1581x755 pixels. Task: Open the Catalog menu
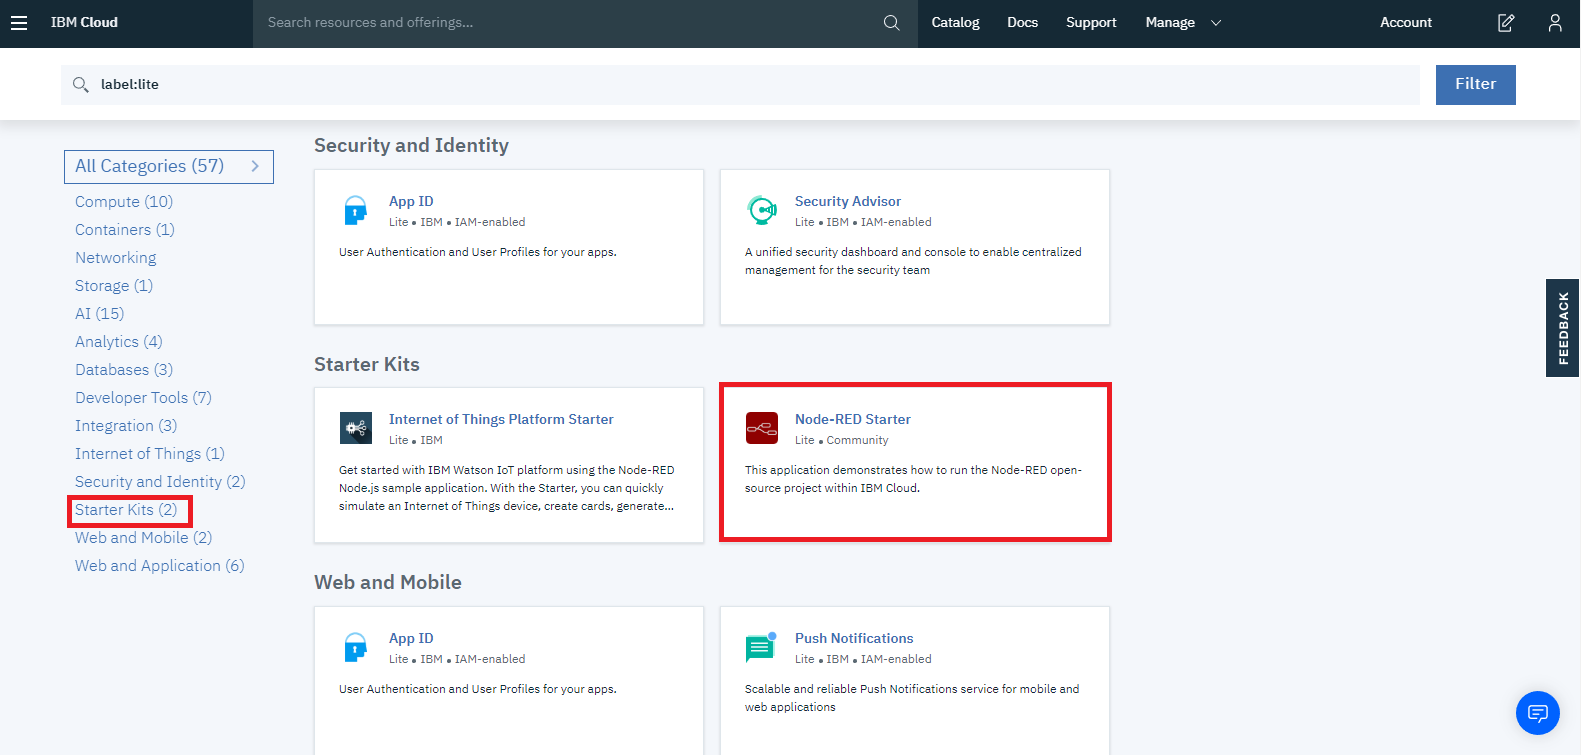955,23
